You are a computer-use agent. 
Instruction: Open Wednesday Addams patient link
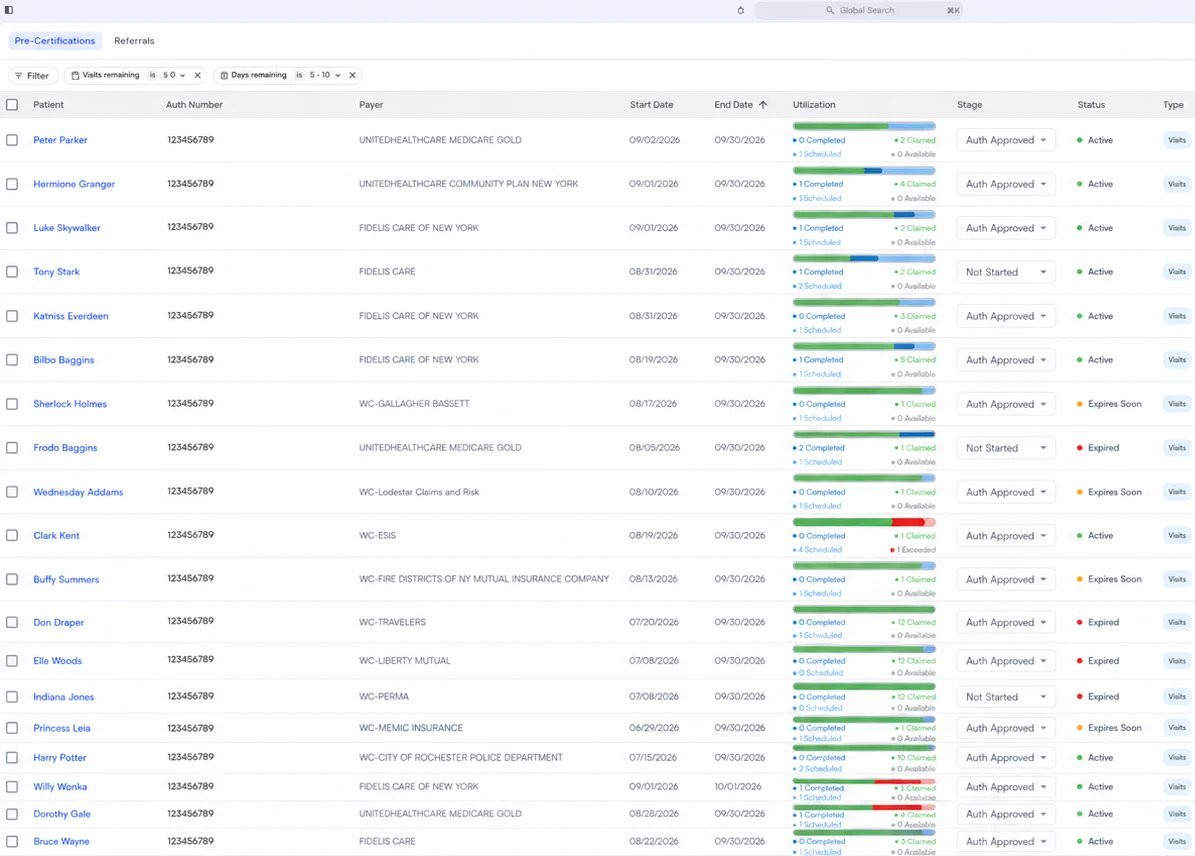[78, 492]
